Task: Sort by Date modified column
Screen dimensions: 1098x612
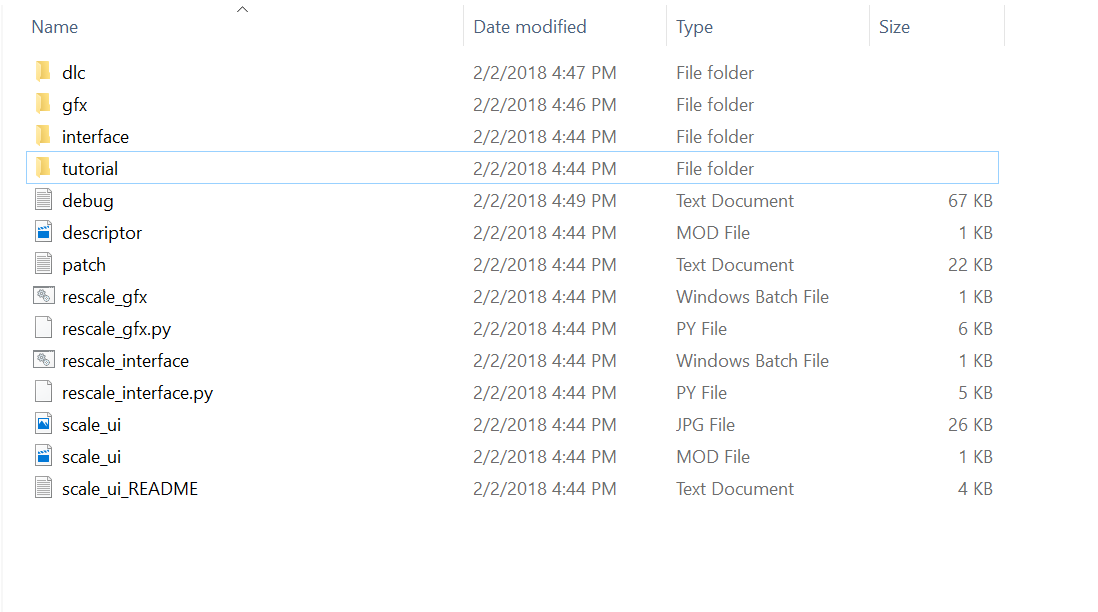Action: pos(530,27)
